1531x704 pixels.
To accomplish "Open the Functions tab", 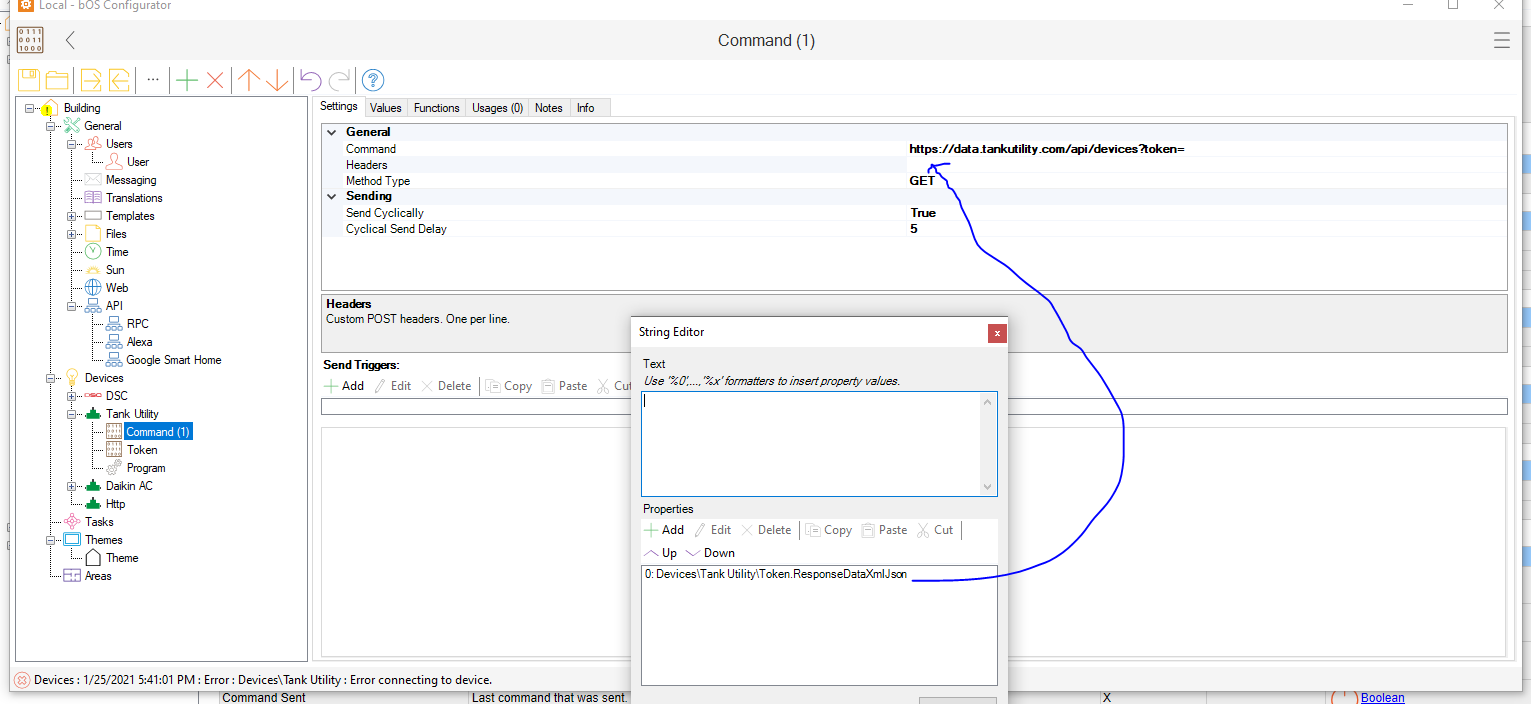I will (436, 108).
